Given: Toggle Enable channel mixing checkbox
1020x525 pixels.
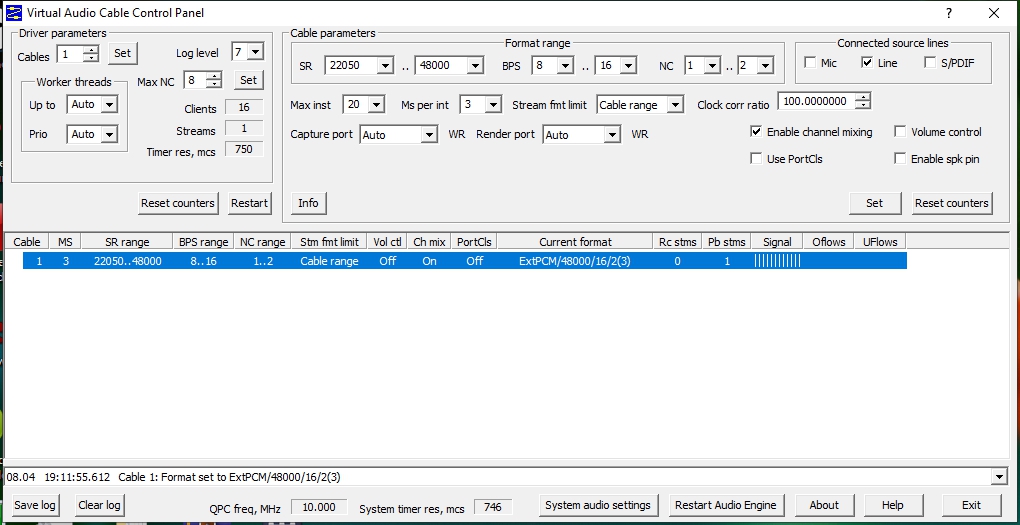Looking at the screenshot, I should (x=757, y=132).
